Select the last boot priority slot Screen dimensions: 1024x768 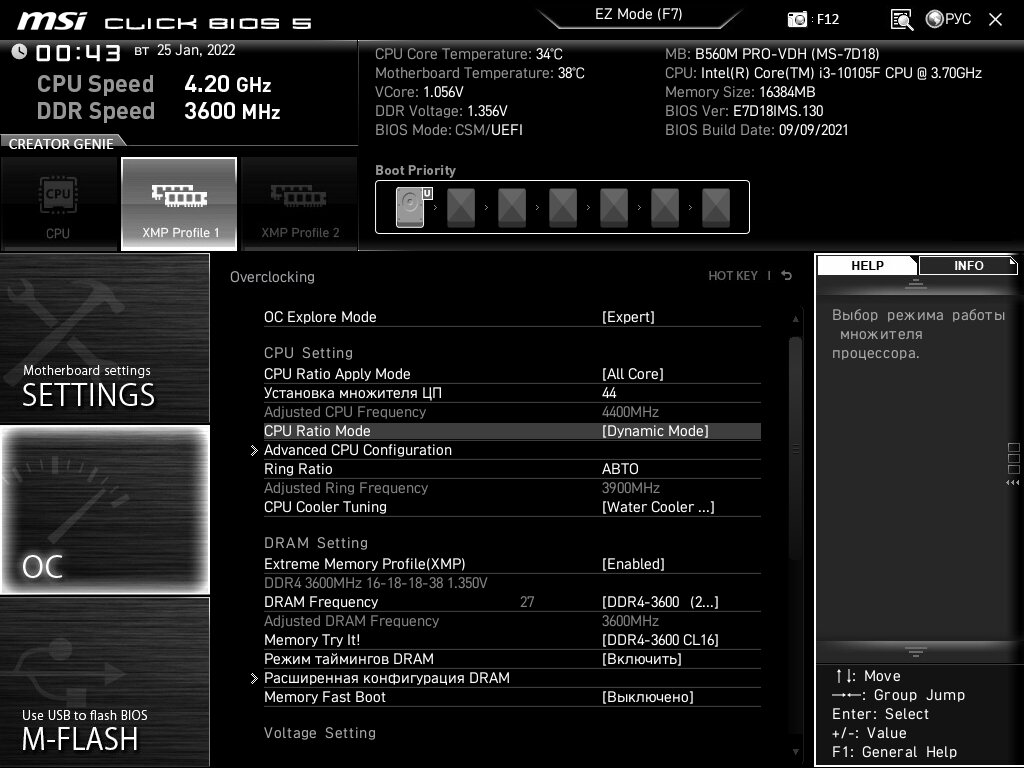coord(716,207)
